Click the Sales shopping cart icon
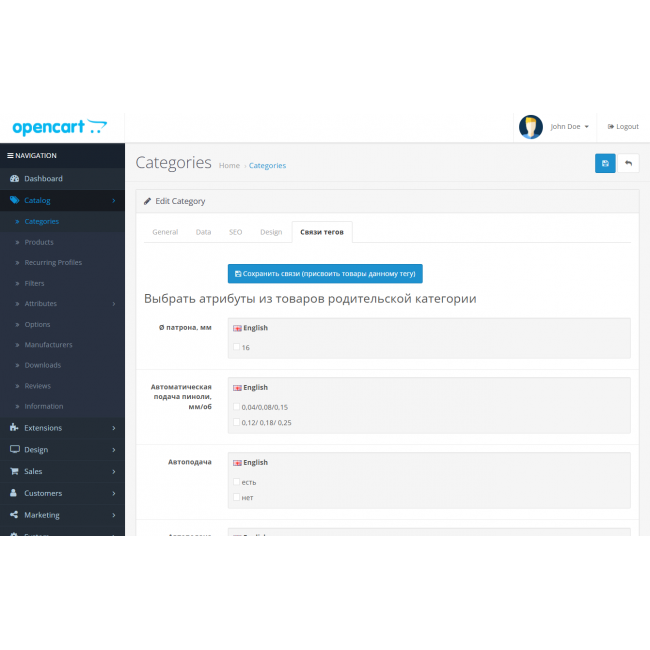Screen dimensions: 650x650 (14, 471)
